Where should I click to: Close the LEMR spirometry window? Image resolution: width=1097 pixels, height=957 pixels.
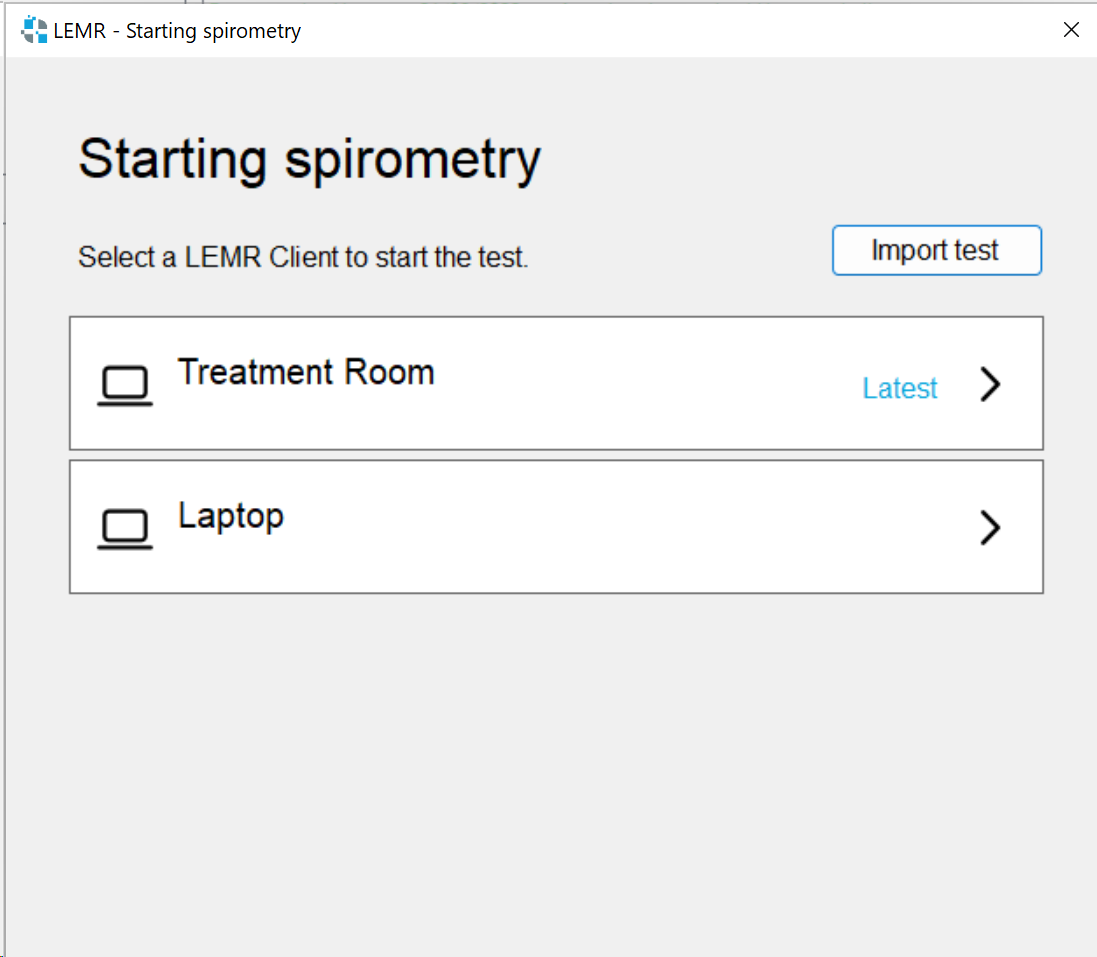[1071, 30]
